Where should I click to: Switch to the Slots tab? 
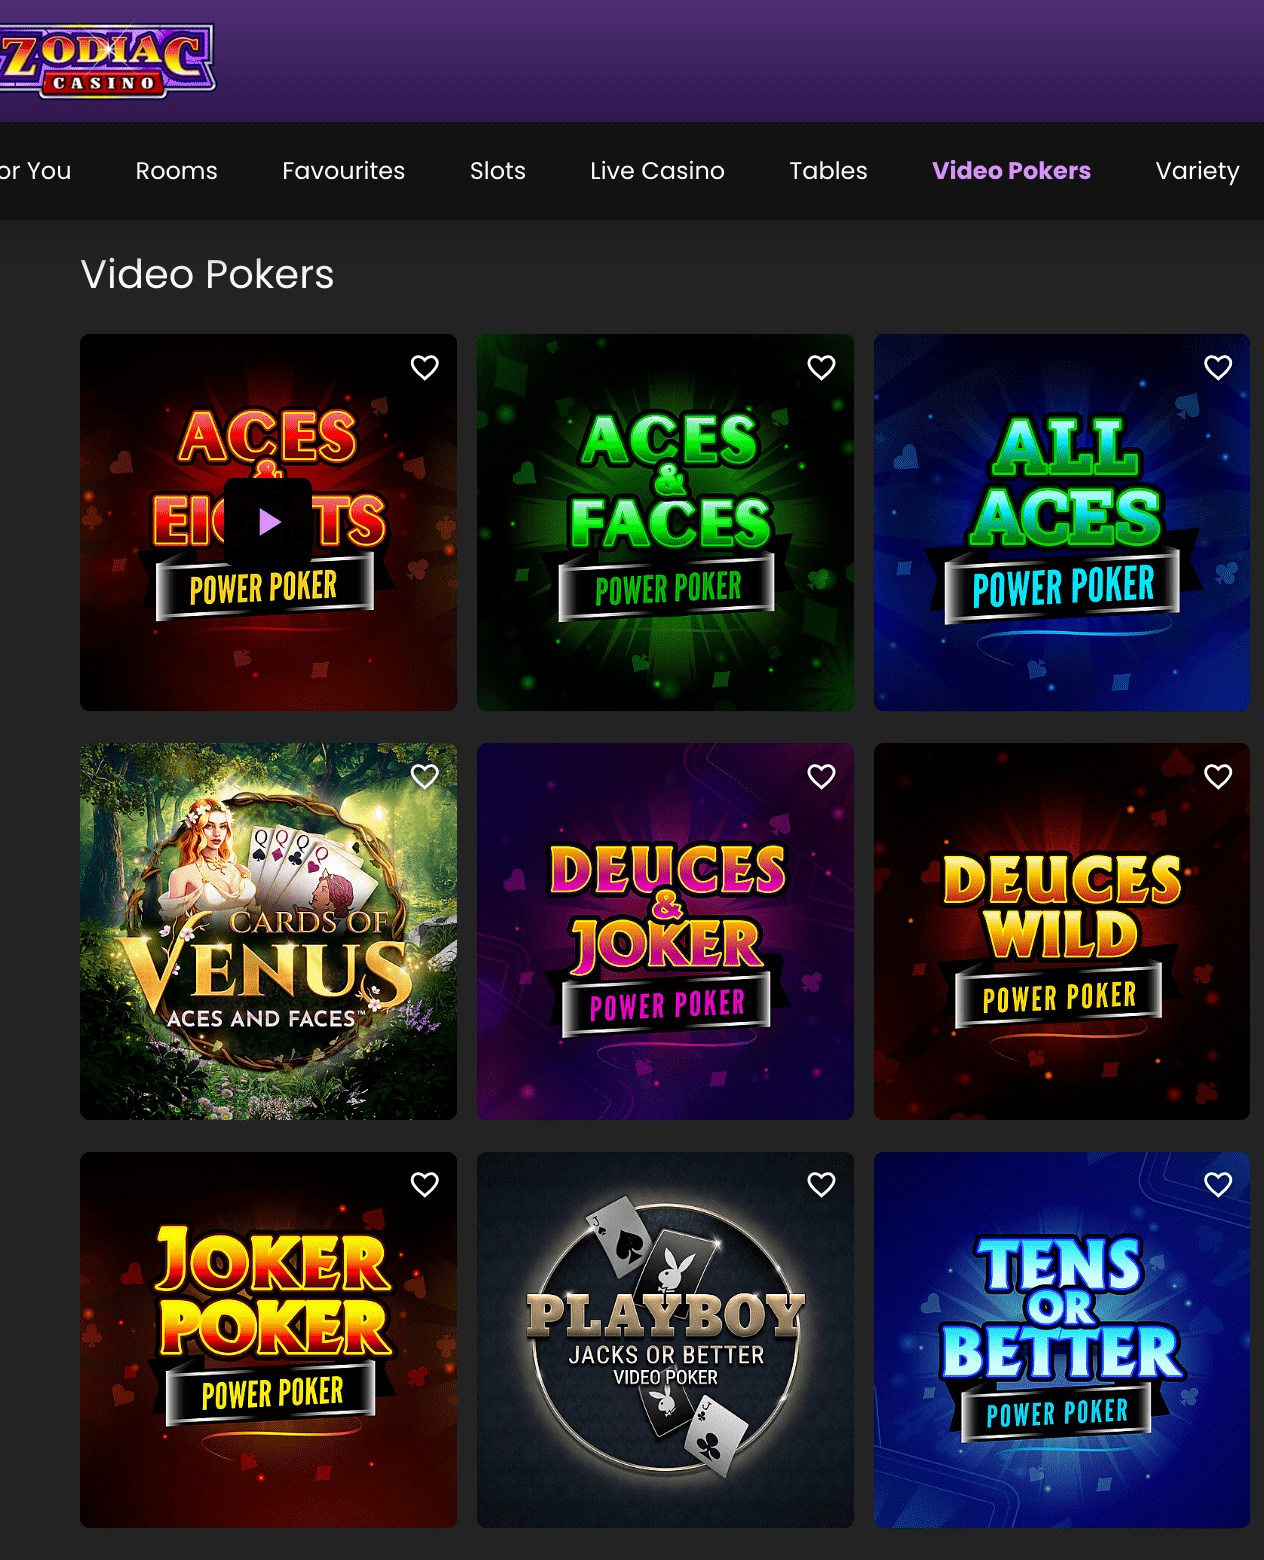click(497, 170)
